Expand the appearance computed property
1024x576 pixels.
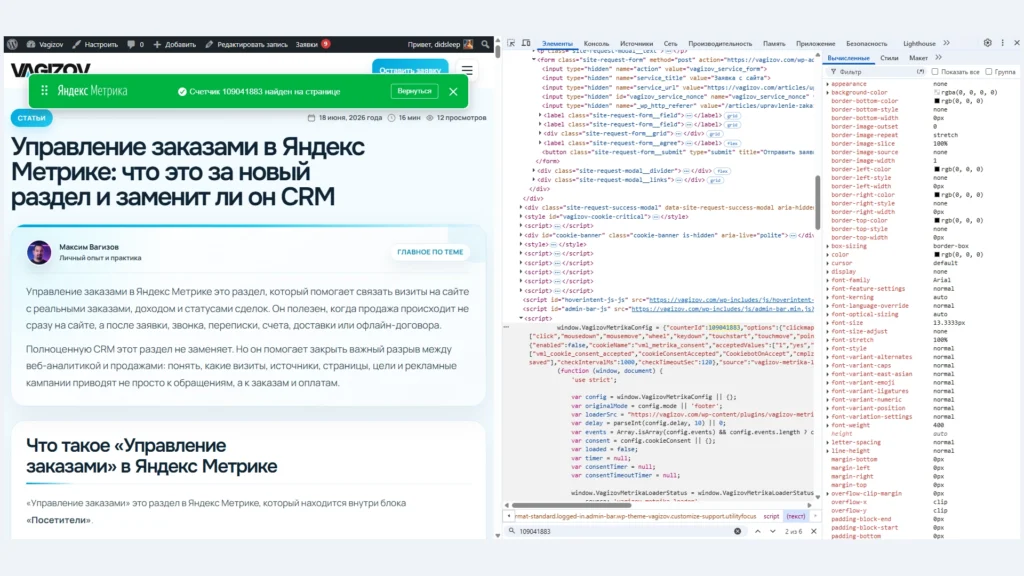[828, 84]
